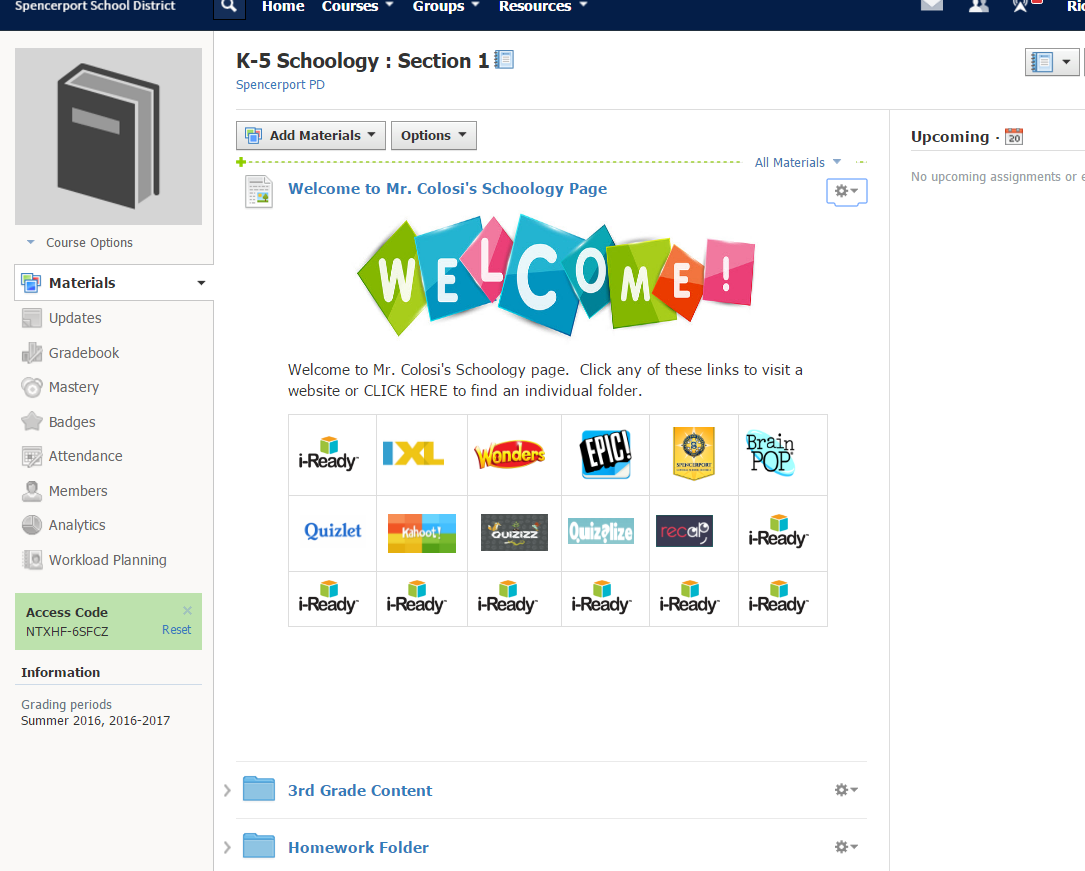The height and width of the screenshot is (871, 1085).
Task: Click the Mastery sidebar icon
Action: pos(32,387)
